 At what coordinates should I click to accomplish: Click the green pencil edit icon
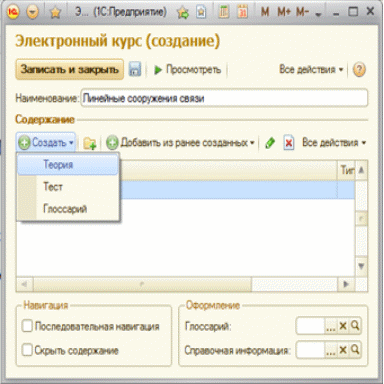coord(270,143)
